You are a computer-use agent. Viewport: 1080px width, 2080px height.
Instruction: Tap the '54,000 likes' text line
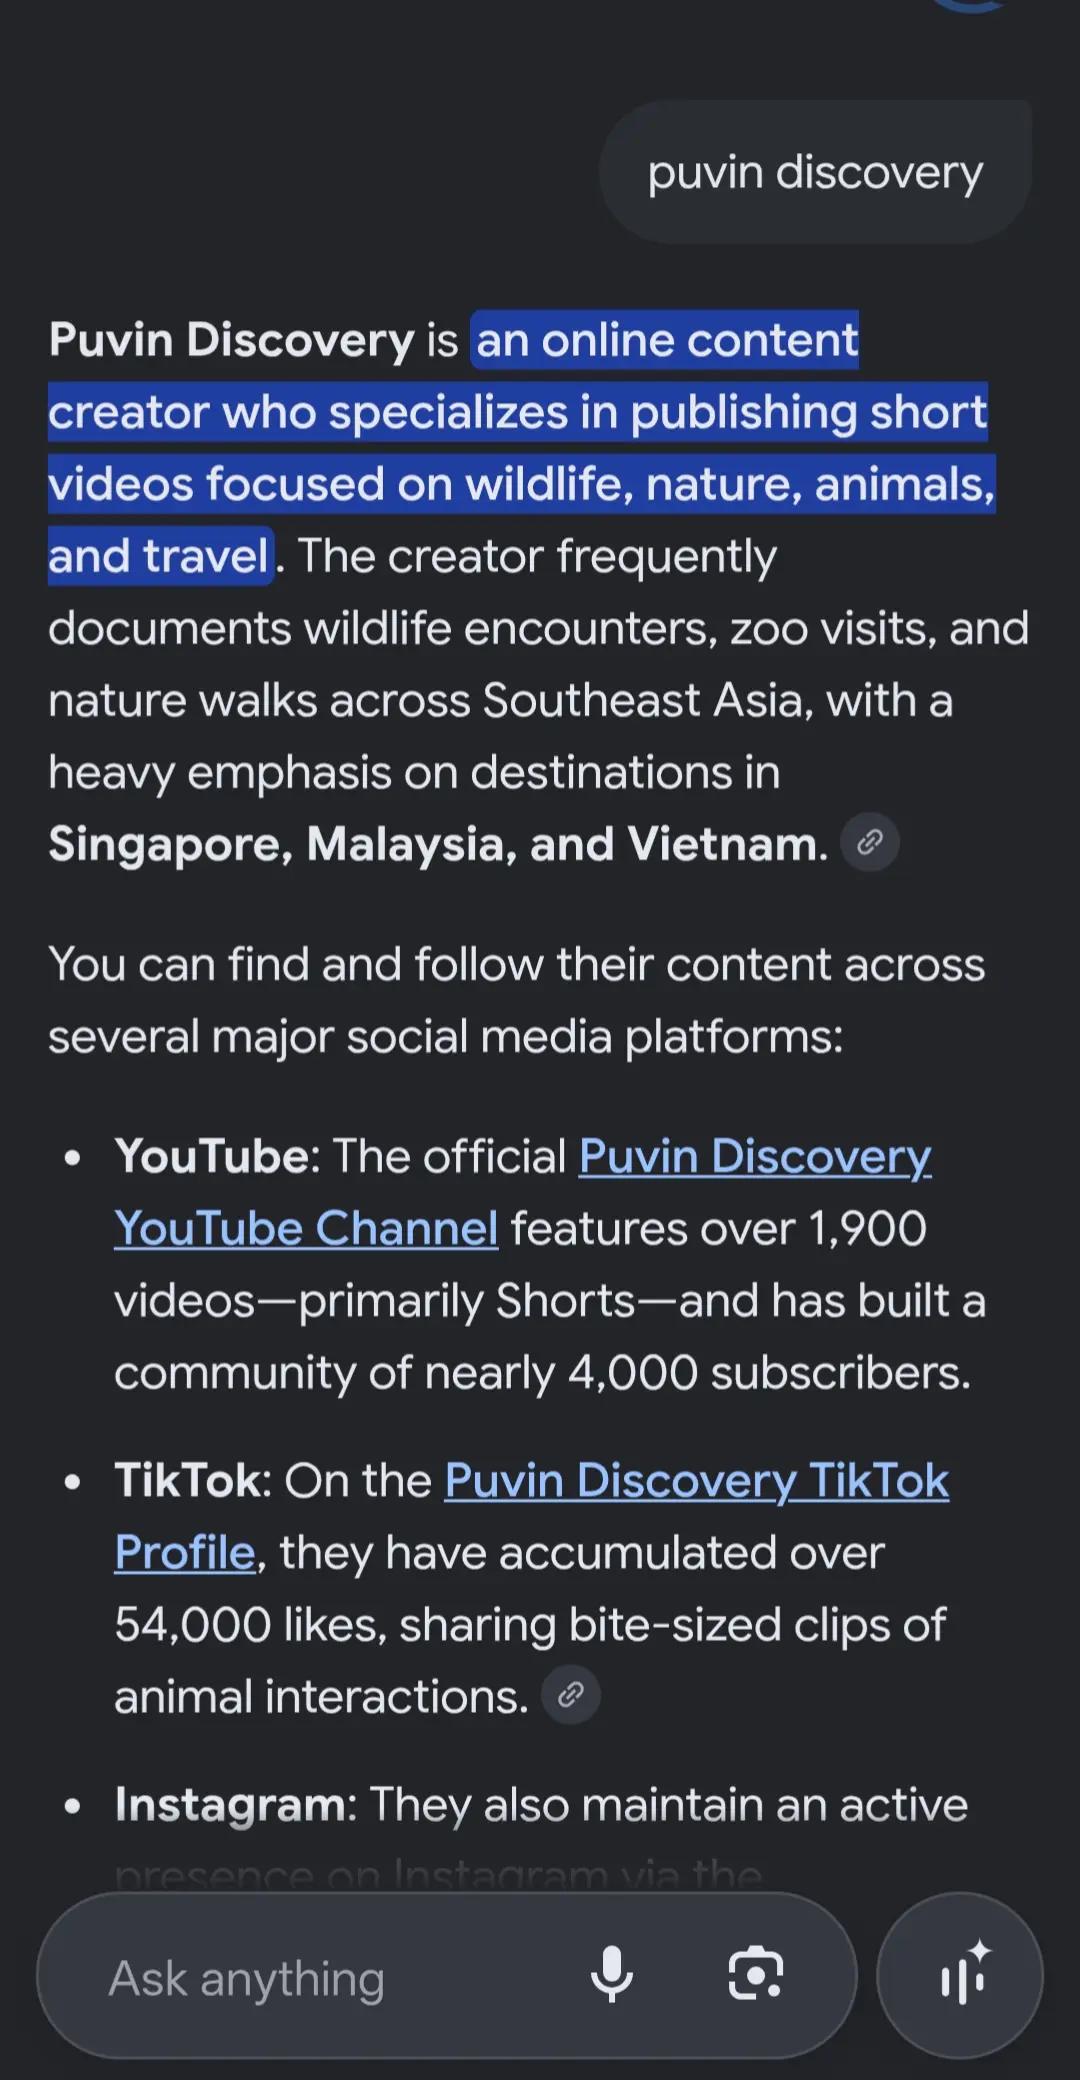(x=250, y=1625)
